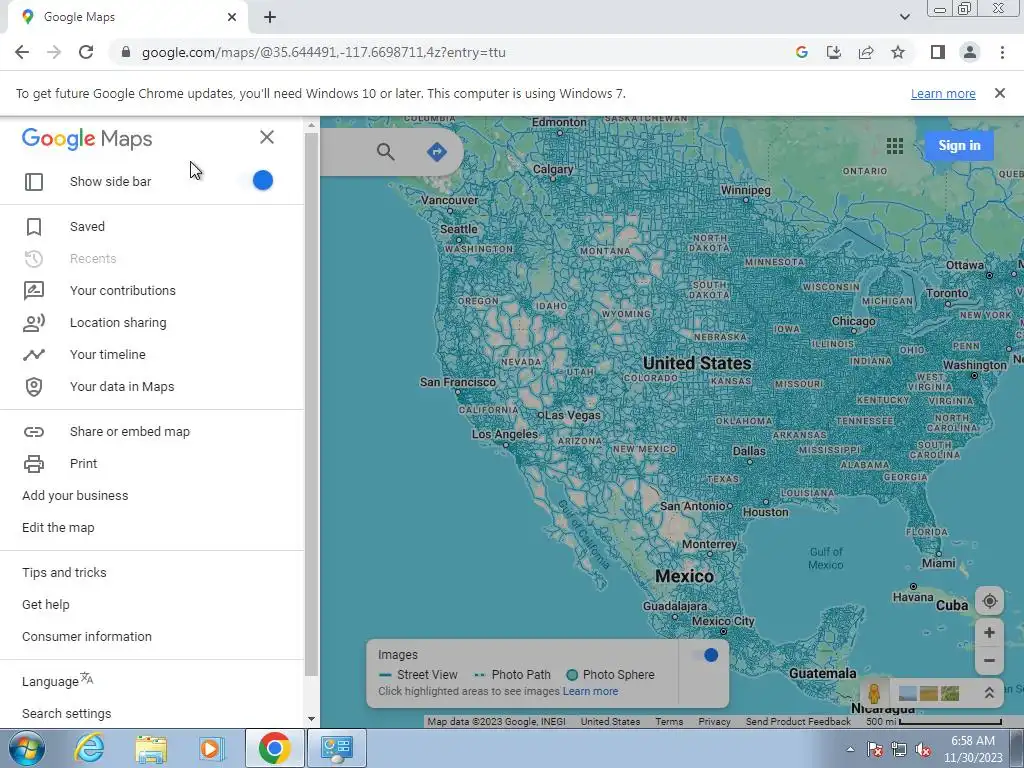Screen dimensions: 1024x768
Task: Zoom out with the minus button
Action: pos(989,660)
